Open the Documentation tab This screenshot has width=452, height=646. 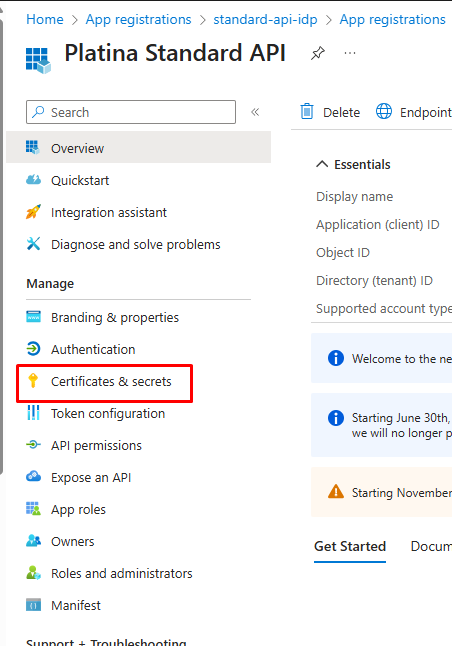[x=431, y=546]
